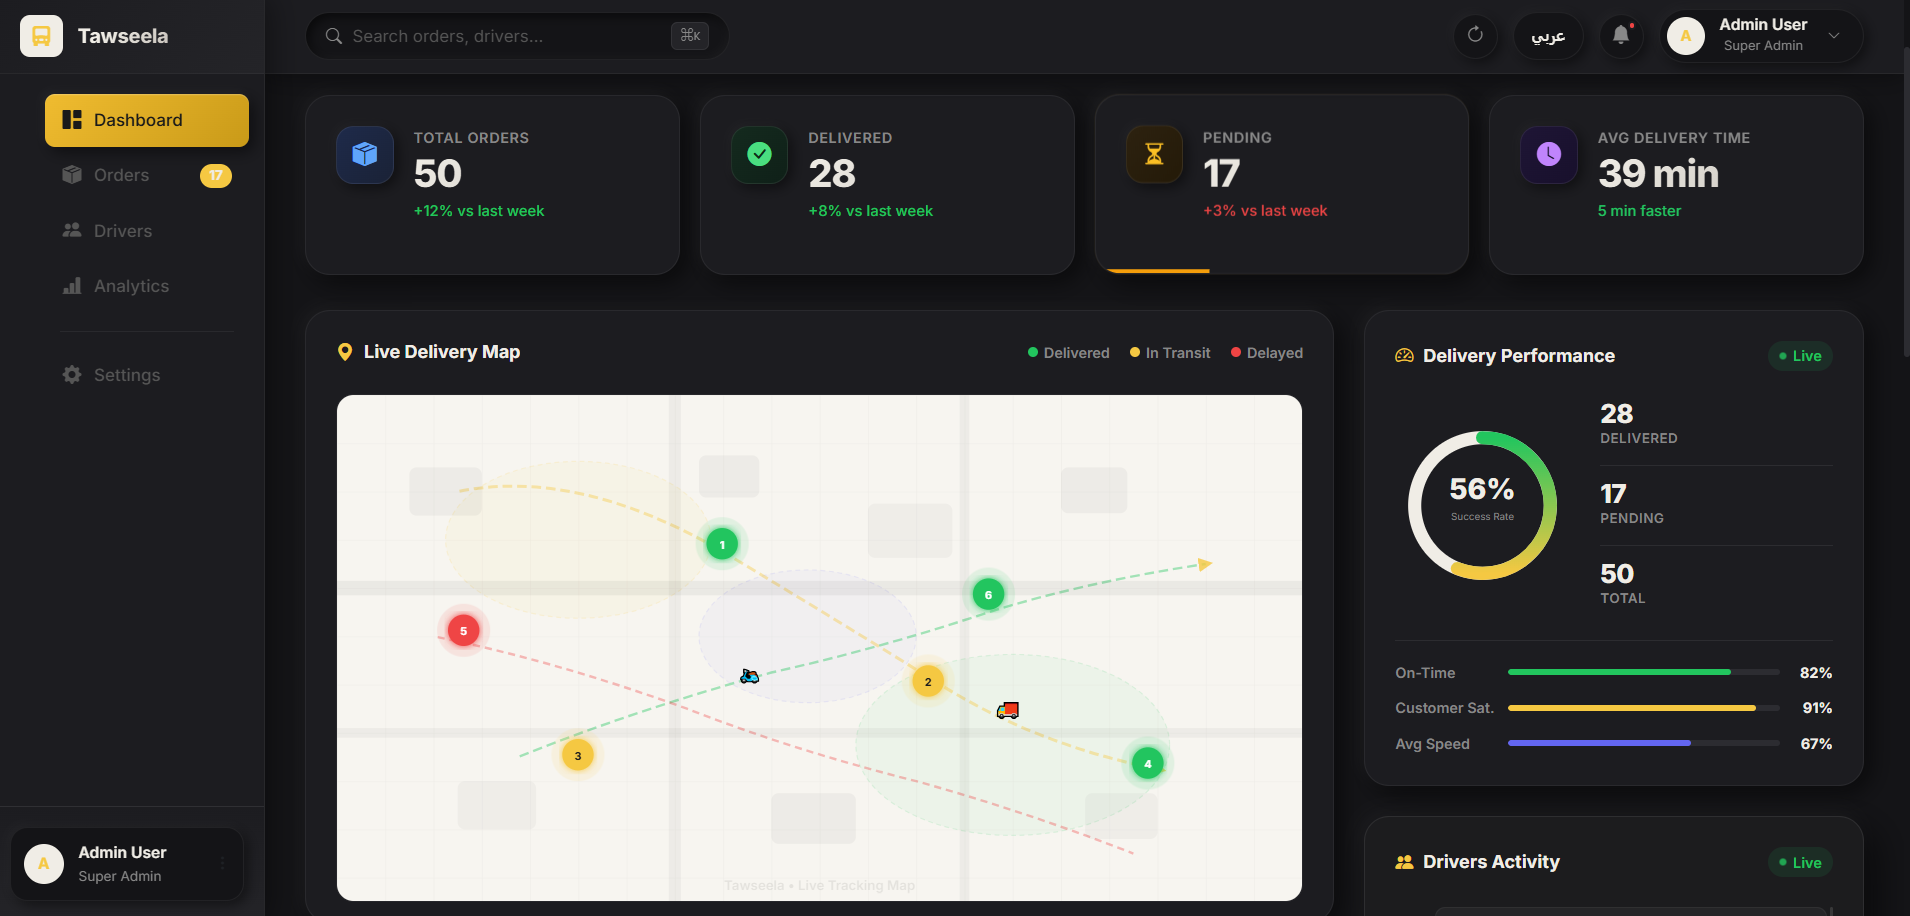Open the Orders menu item
1910x916 pixels.
point(147,175)
